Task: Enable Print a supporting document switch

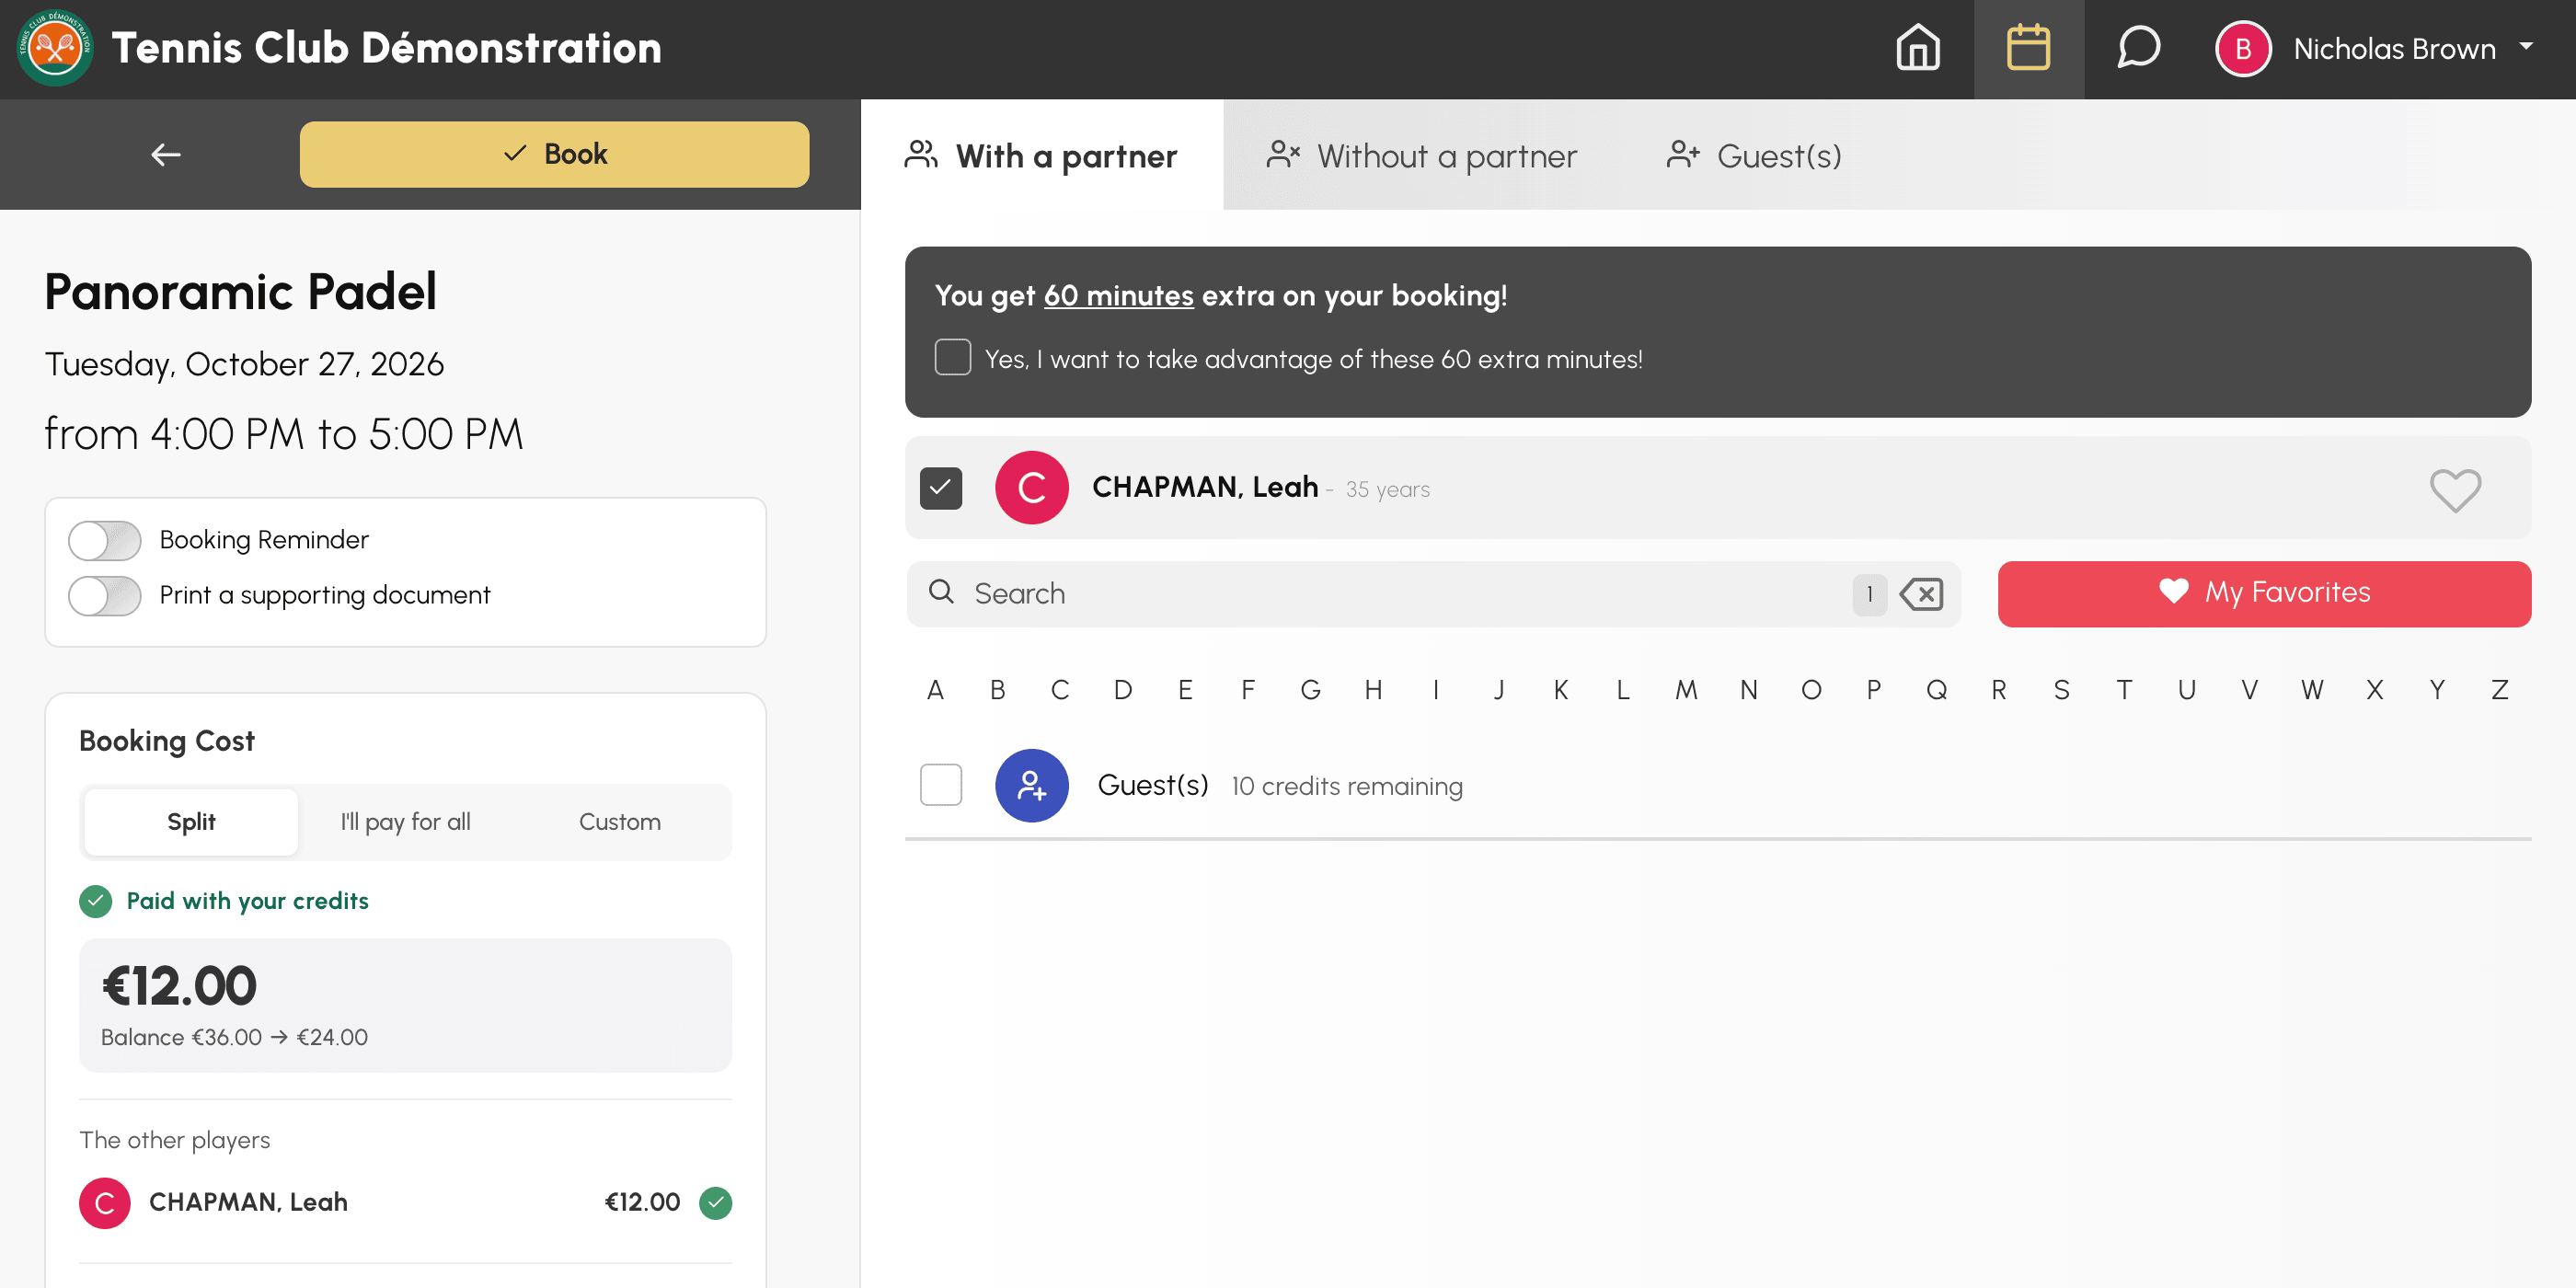Action: click(x=105, y=596)
